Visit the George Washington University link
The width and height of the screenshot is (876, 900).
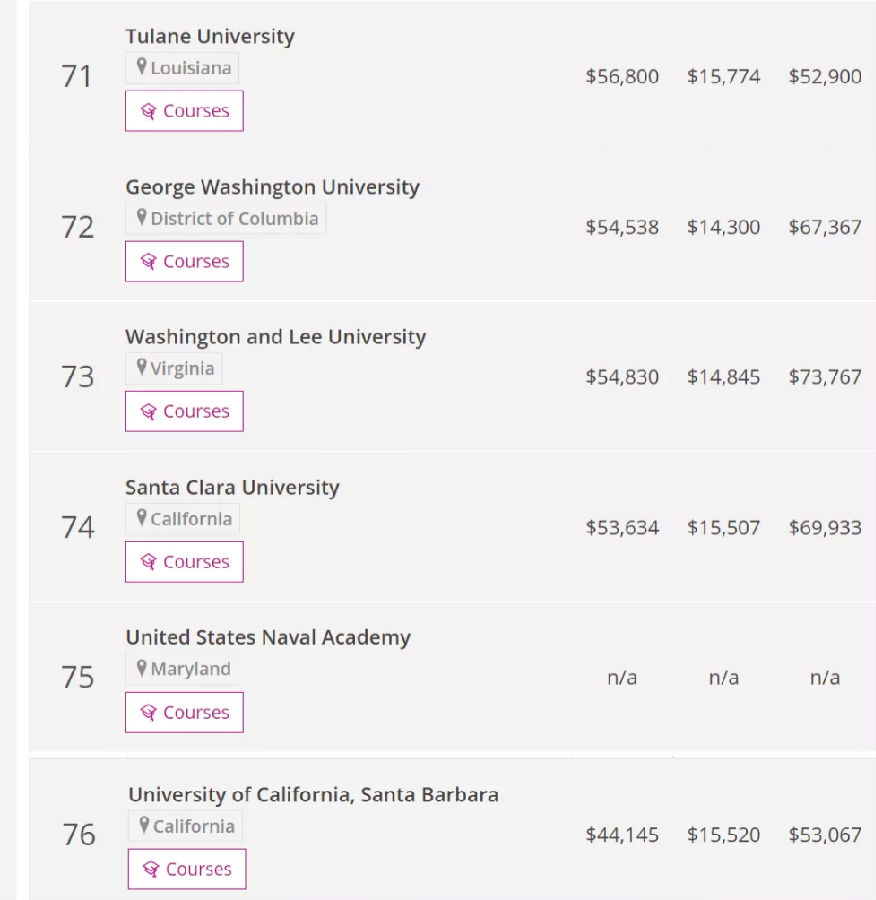coord(272,187)
